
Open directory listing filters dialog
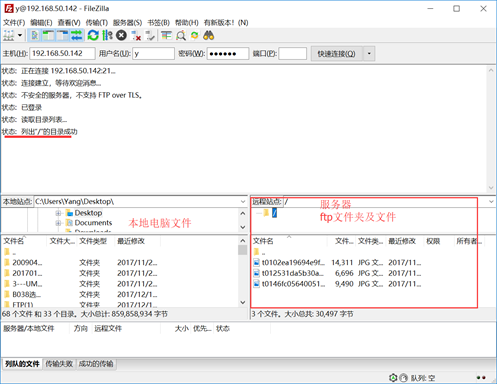pyautogui.click(x=166, y=35)
